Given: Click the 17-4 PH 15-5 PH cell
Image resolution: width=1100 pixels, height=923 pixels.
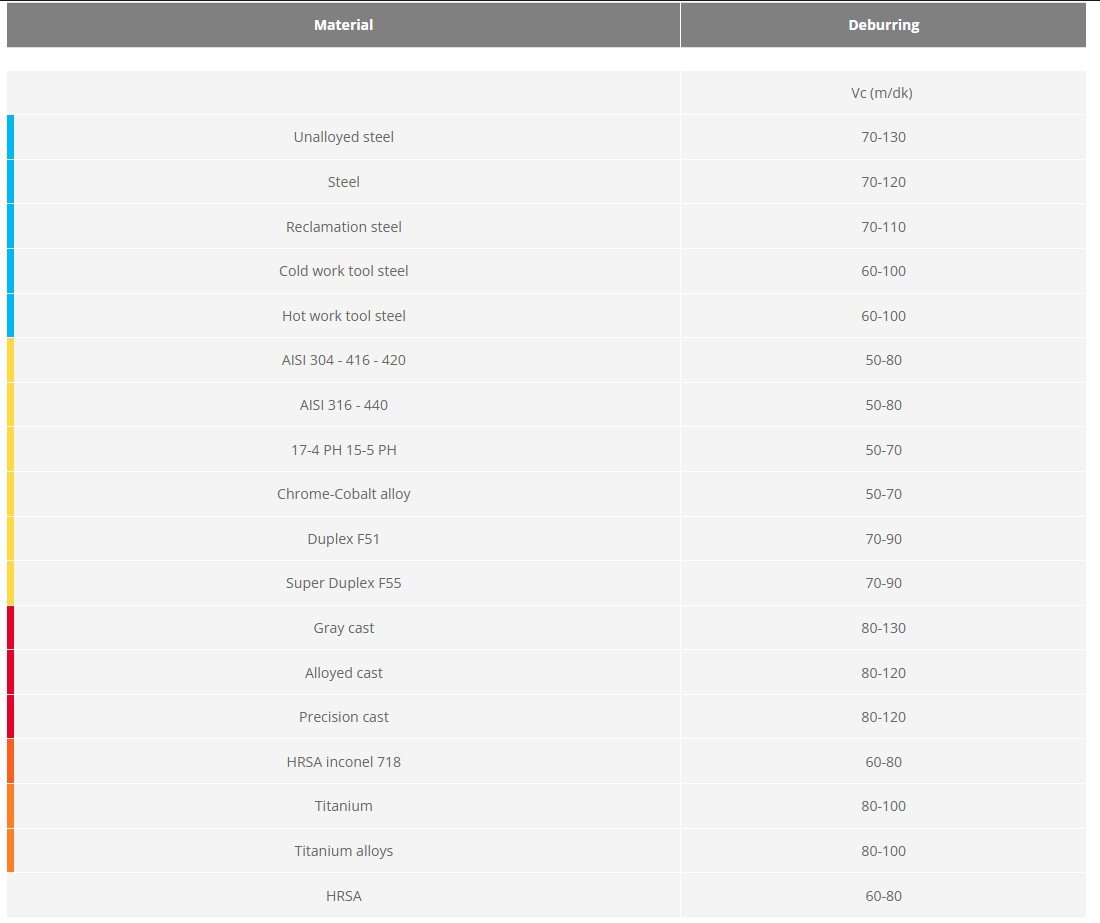Looking at the screenshot, I should point(343,450).
